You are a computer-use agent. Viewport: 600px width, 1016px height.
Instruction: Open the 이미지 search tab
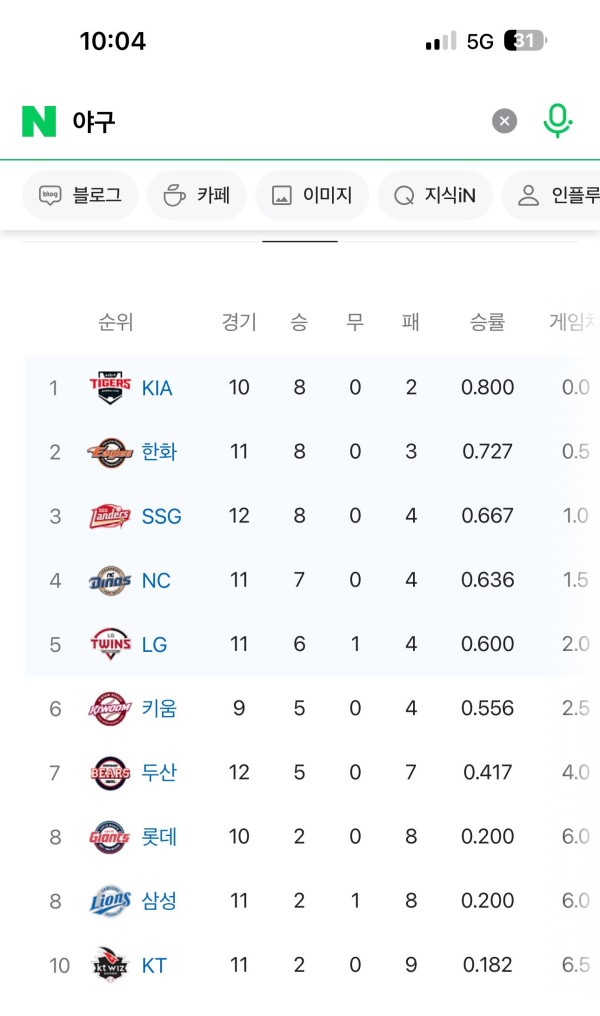(312, 195)
